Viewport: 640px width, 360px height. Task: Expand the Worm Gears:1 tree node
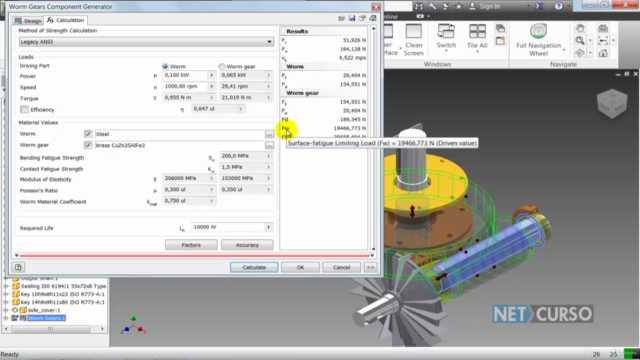coord(6,318)
